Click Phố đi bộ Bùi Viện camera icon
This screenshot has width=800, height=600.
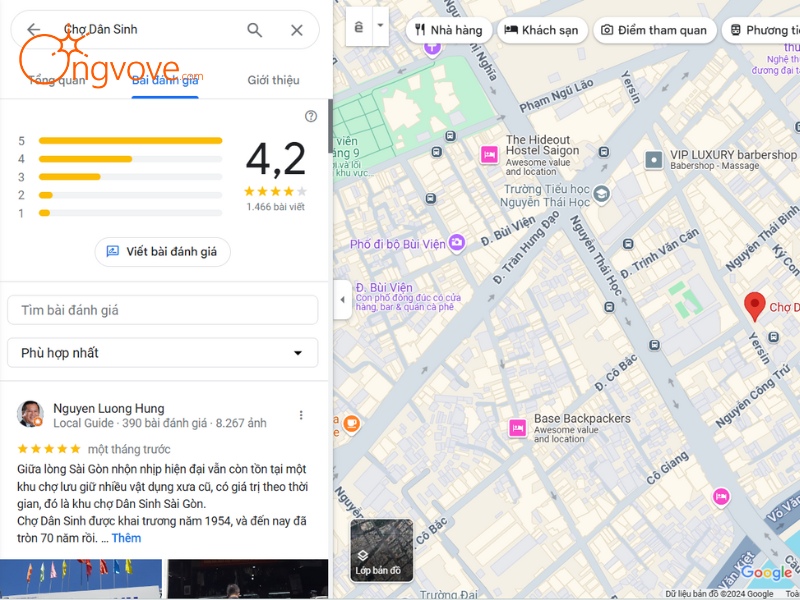pyautogui.click(x=457, y=242)
